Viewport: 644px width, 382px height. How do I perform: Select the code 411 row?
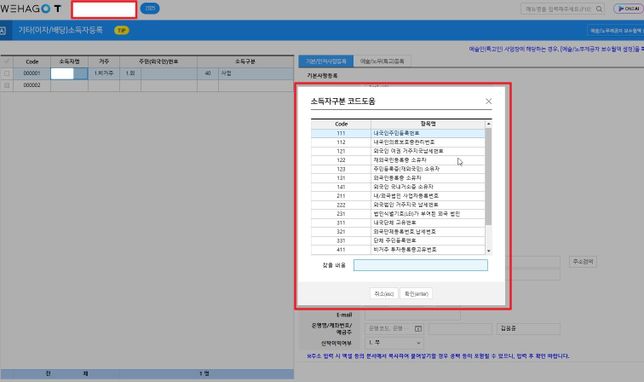pyautogui.click(x=398, y=249)
